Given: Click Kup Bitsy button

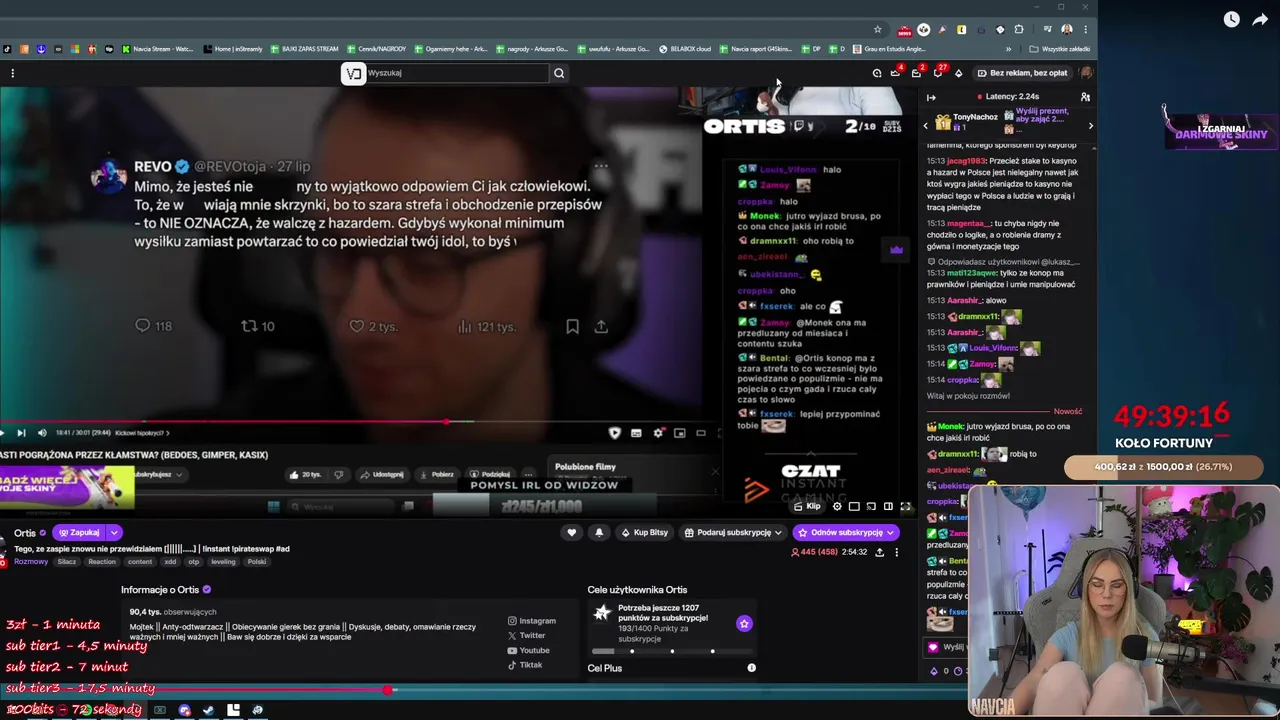Looking at the screenshot, I should [644, 532].
